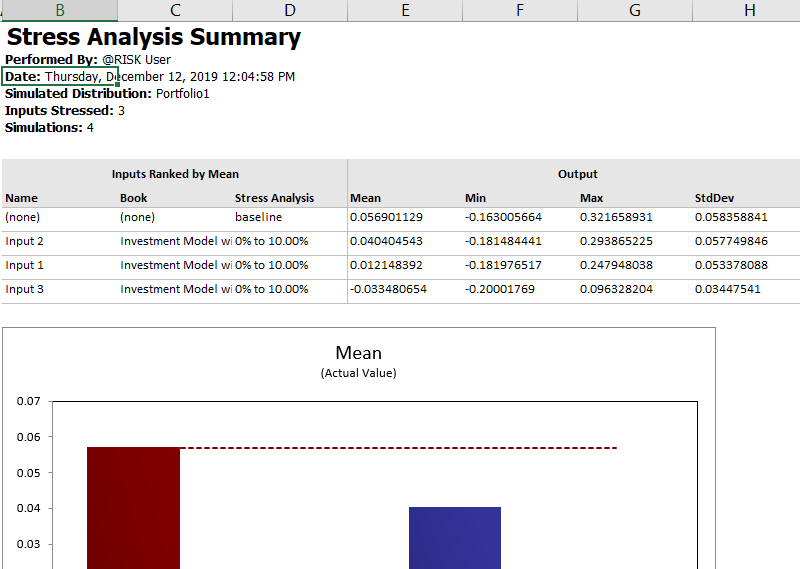800x569 pixels.
Task: Select the Stress Analysis Summary title cell
Action: (x=154, y=38)
